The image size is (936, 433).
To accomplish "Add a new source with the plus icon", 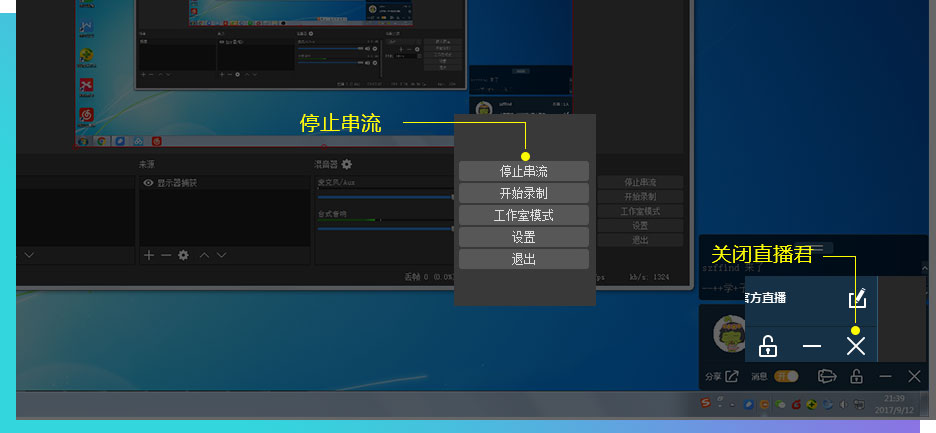I will (x=149, y=255).
